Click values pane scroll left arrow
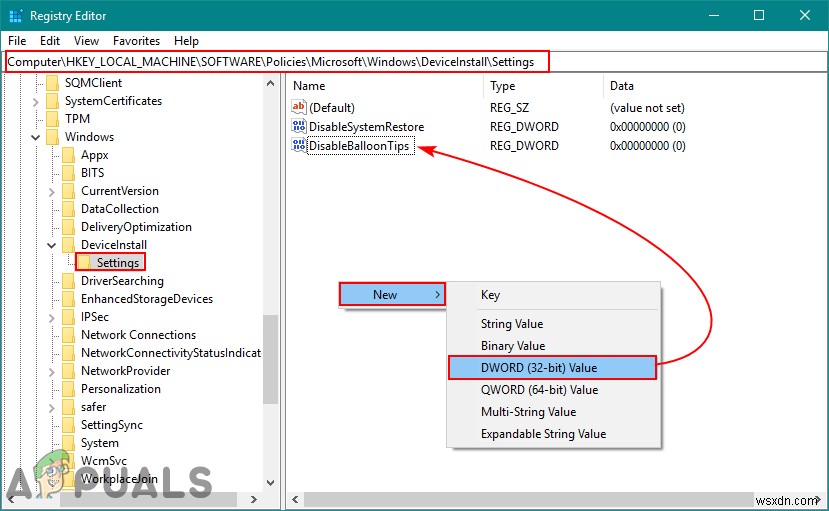Image resolution: width=829 pixels, height=511 pixels. [x=295, y=499]
